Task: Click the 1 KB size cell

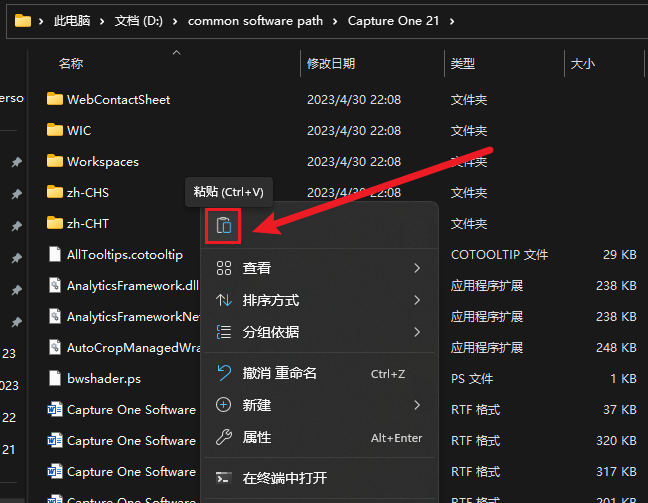Action: pos(624,379)
